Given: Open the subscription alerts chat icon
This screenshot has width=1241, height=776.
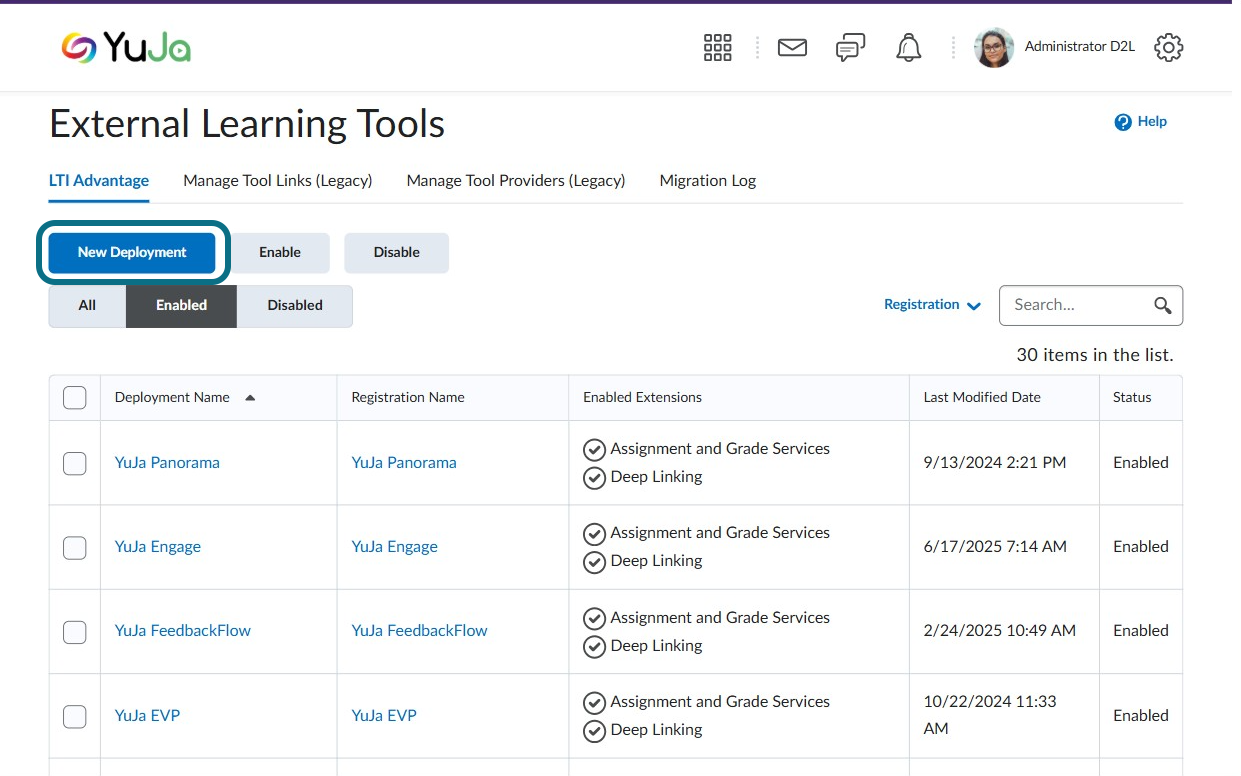Looking at the screenshot, I should (850, 47).
